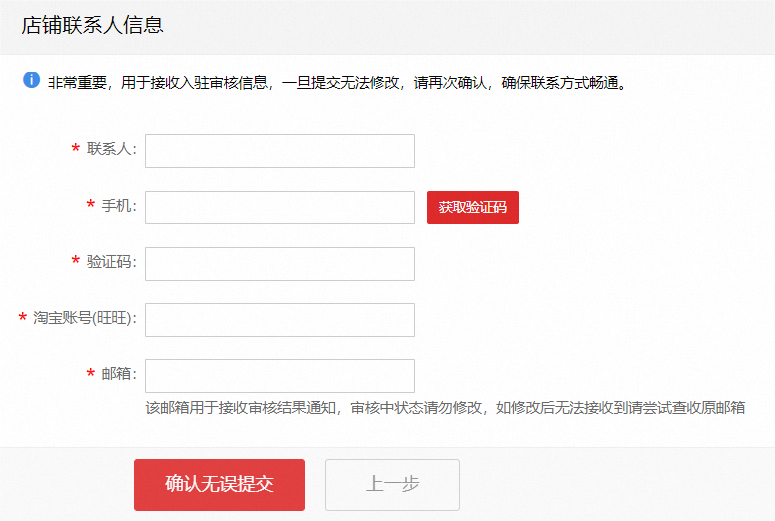Click the blue info icon beside the notice
The image size is (775, 521).
tap(32, 80)
